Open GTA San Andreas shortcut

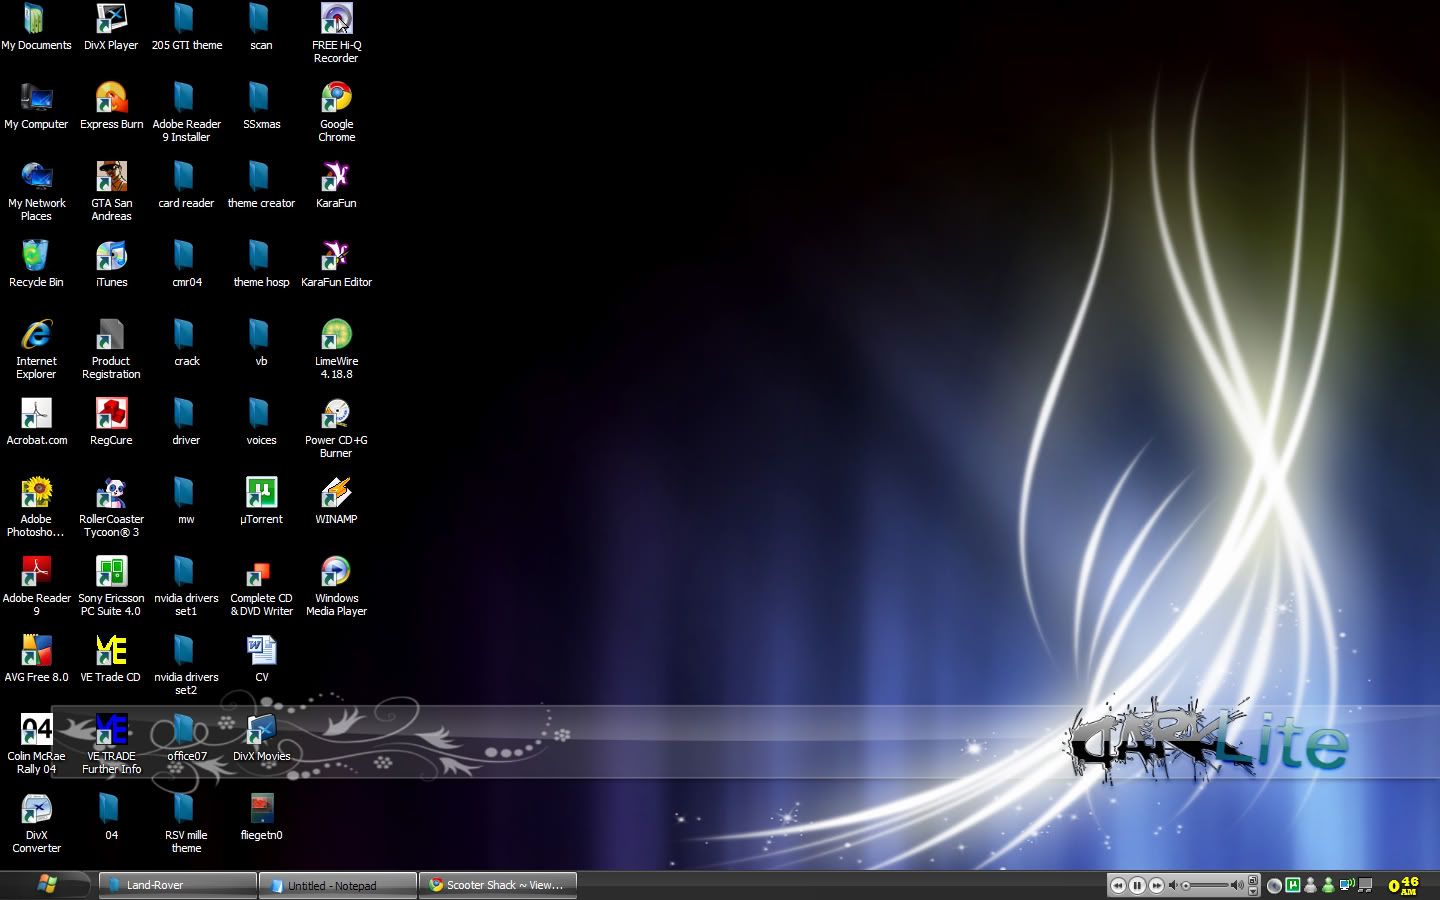[111, 177]
